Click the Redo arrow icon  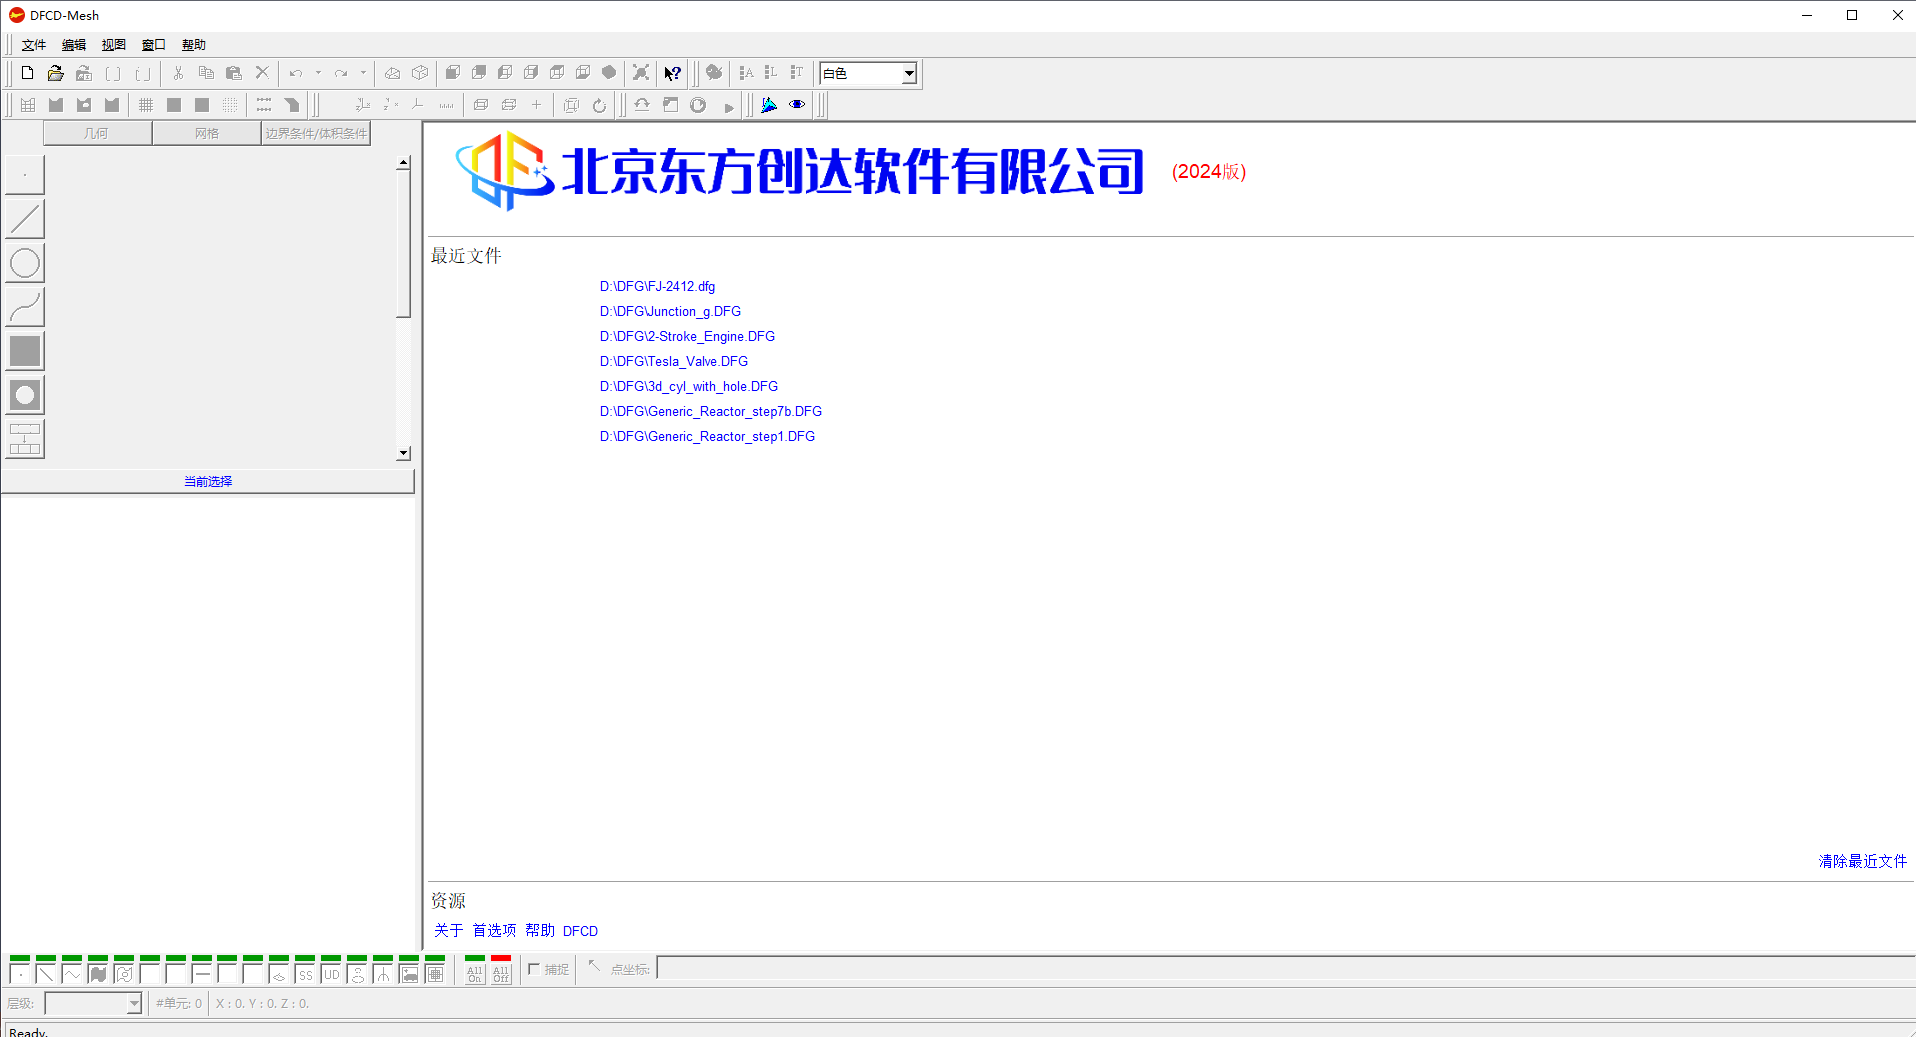(341, 73)
